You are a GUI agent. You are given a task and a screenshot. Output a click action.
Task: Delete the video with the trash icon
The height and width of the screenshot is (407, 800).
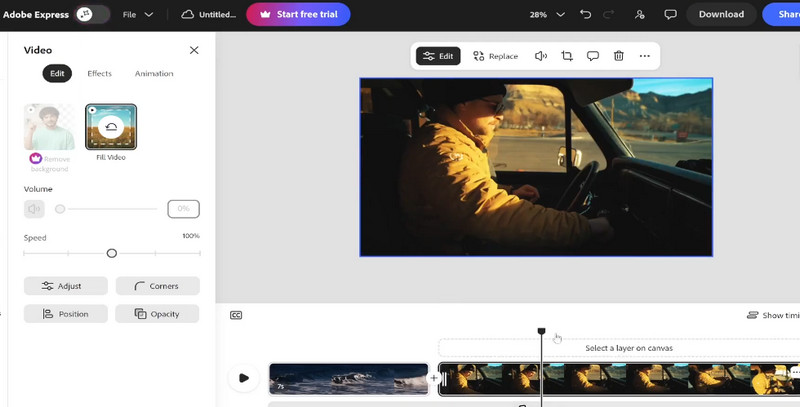coord(619,56)
